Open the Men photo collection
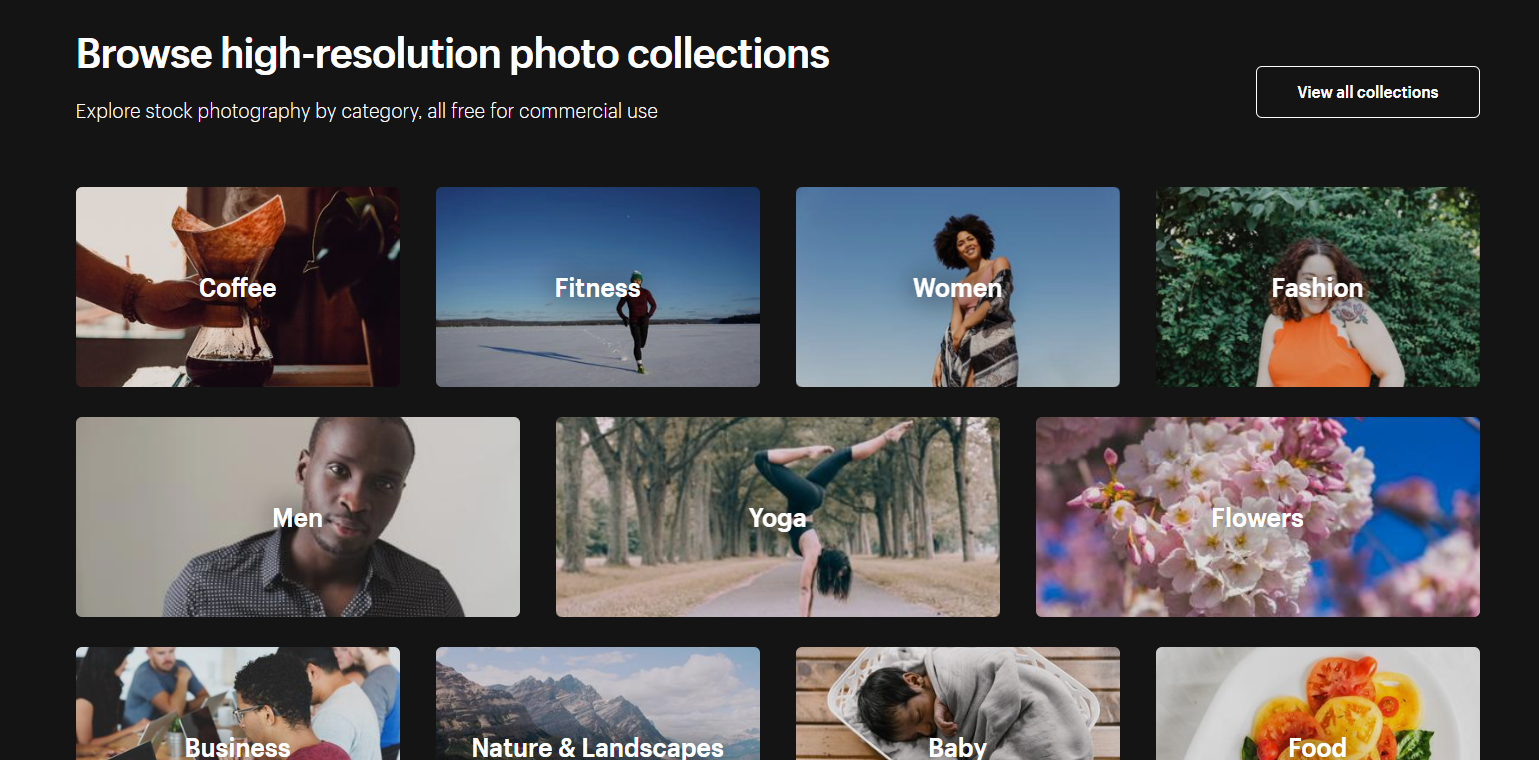The width and height of the screenshot is (1539, 760). pyautogui.click(x=298, y=517)
